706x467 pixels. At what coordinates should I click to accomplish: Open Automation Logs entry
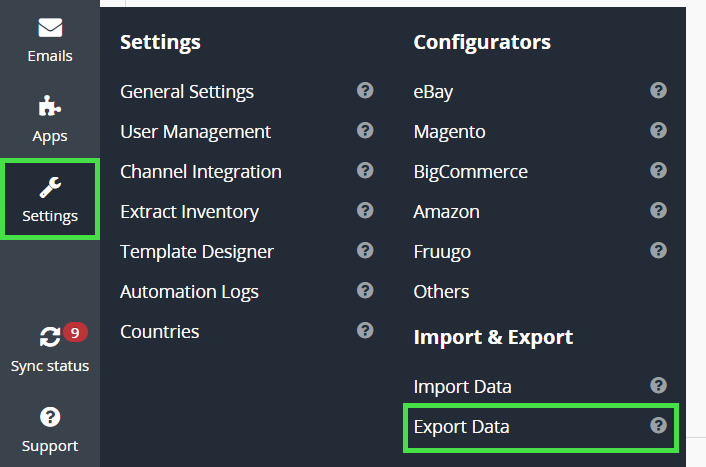click(189, 291)
